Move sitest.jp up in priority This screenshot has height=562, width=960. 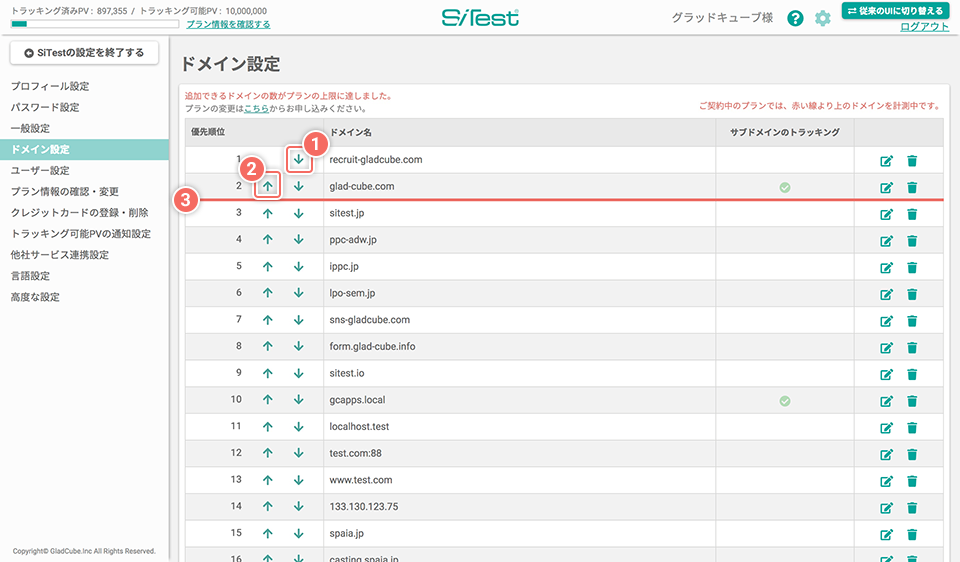(x=268, y=213)
